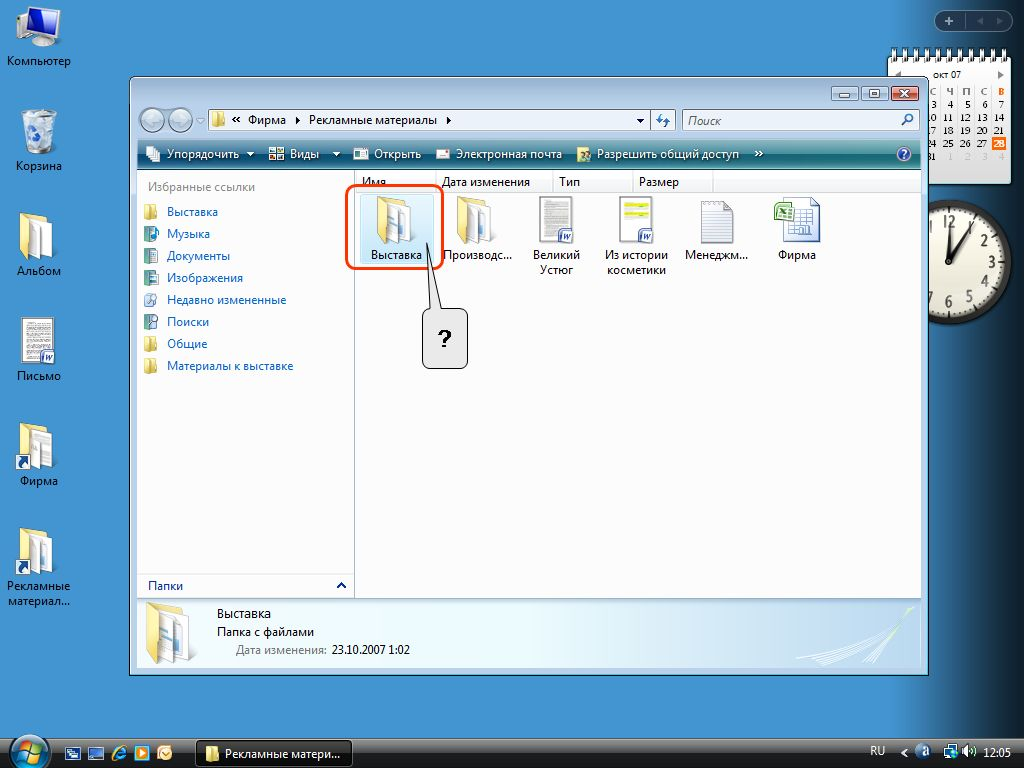1024x768 pixels.
Task: Click the volume speaker tray icon
Action: 970,752
